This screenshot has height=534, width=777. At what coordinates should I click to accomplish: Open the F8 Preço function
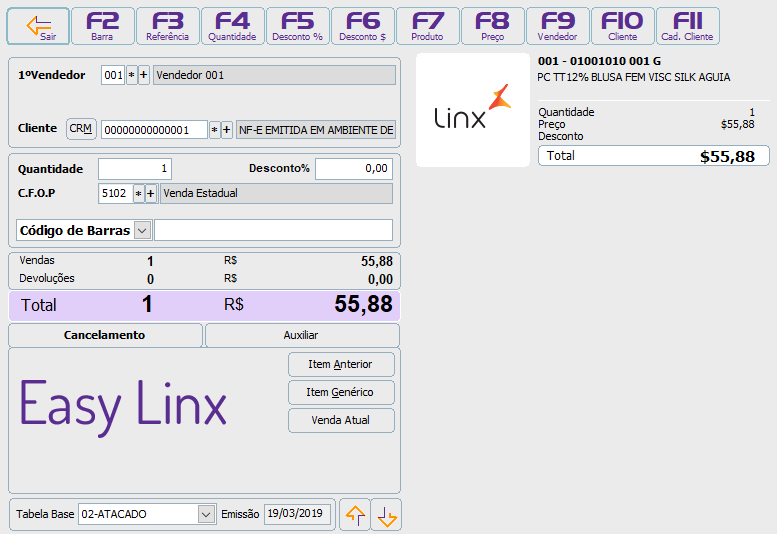(493, 26)
